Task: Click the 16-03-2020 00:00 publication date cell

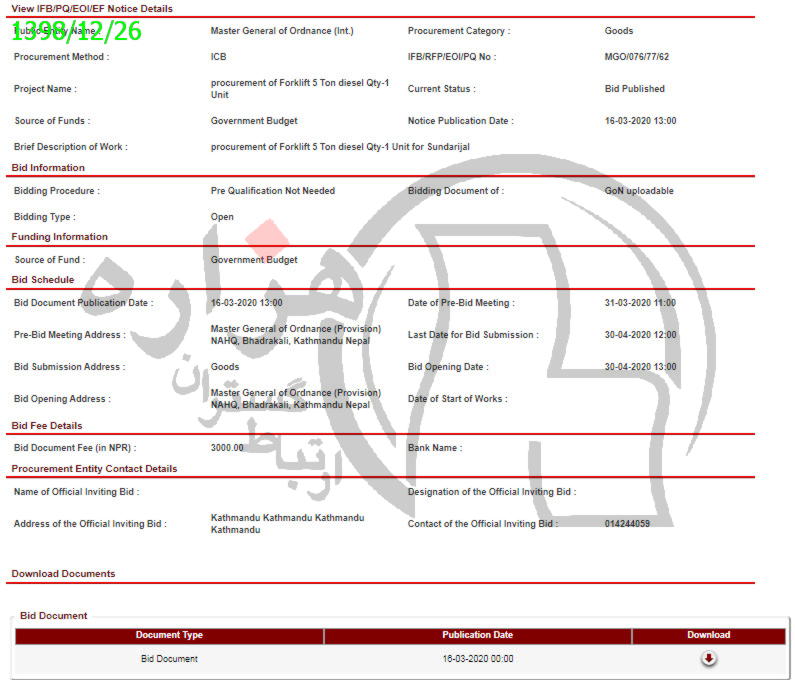Action: (477, 659)
